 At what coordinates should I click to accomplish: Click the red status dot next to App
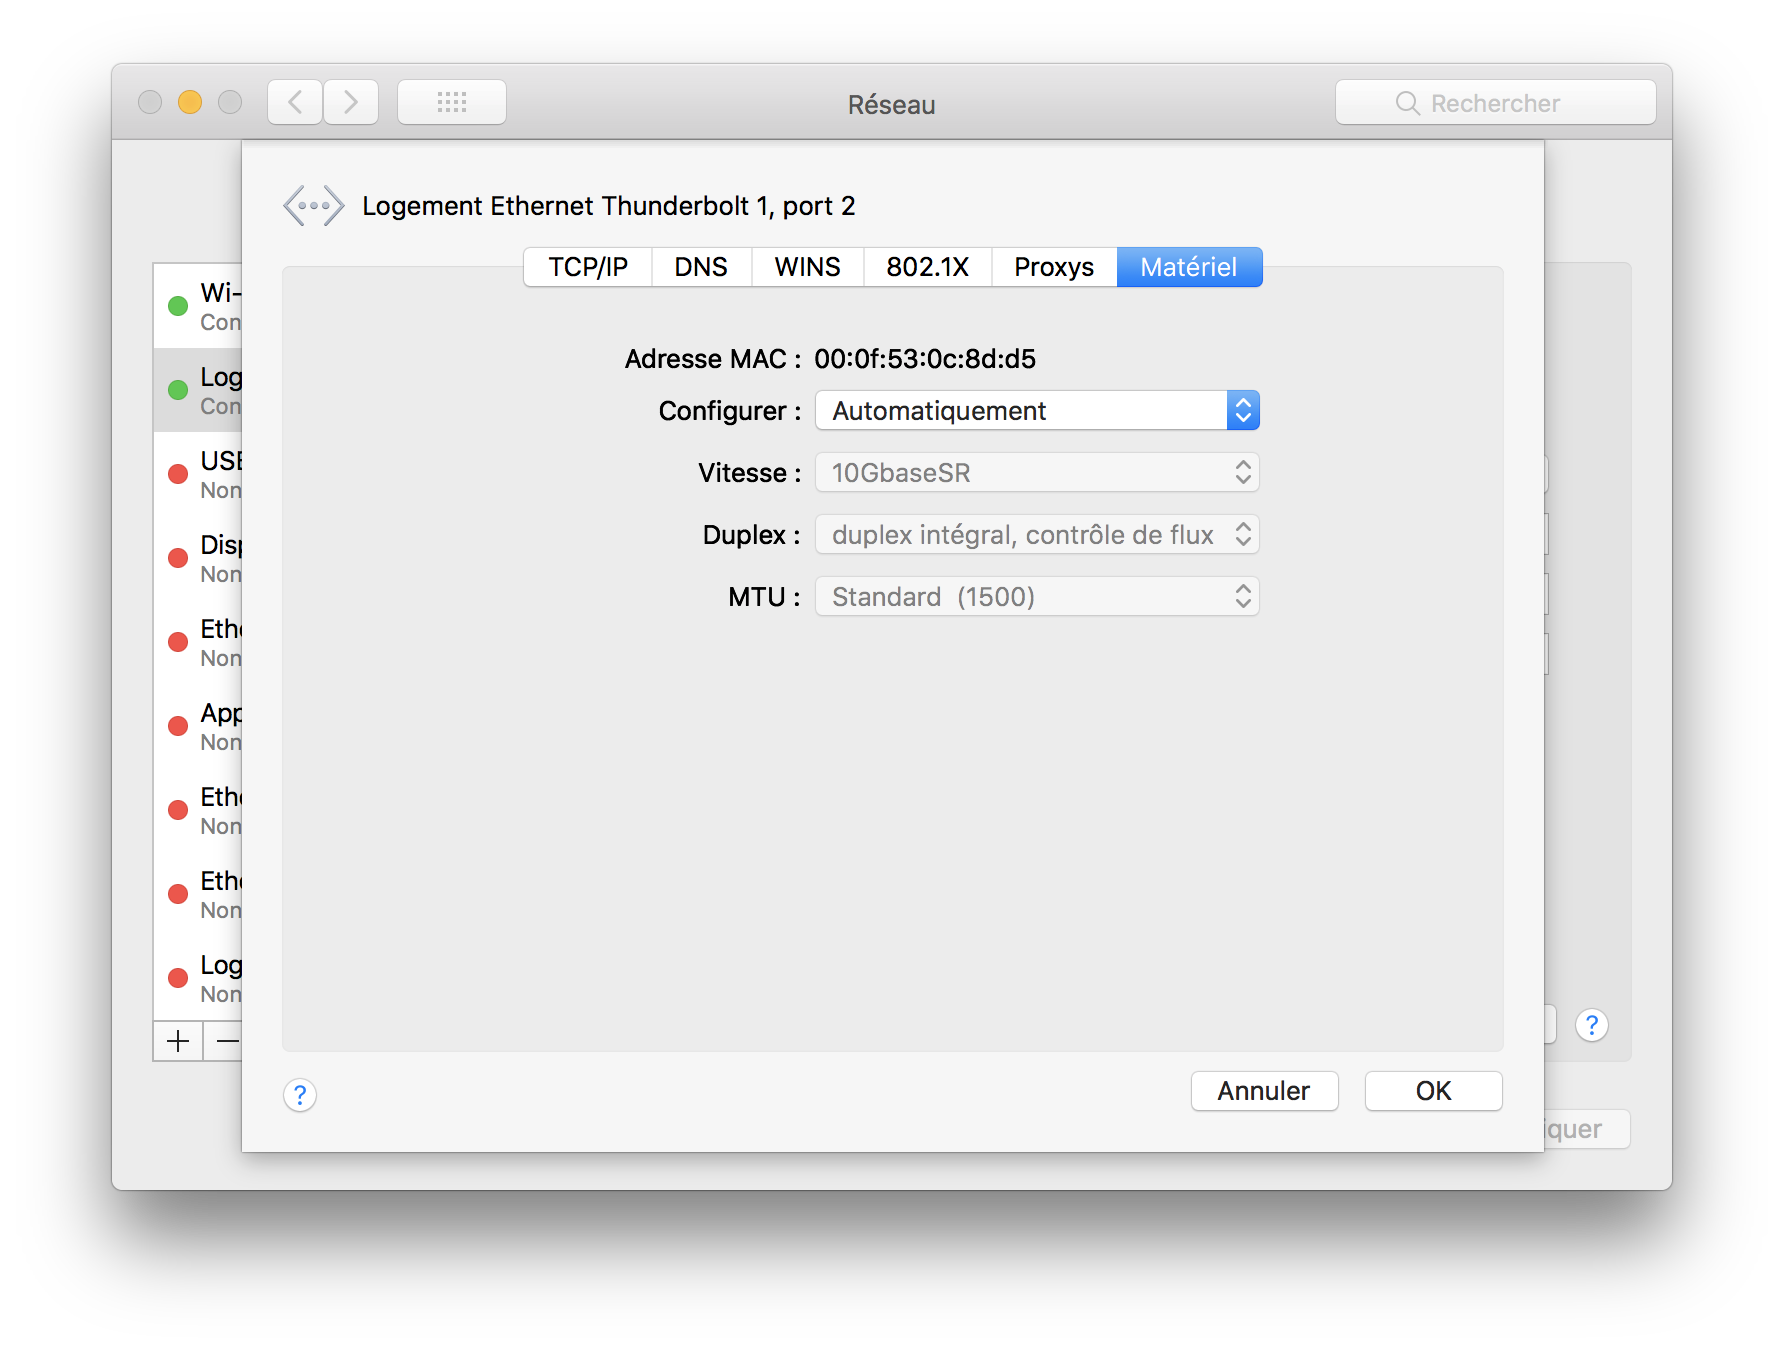click(x=178, y=726)
